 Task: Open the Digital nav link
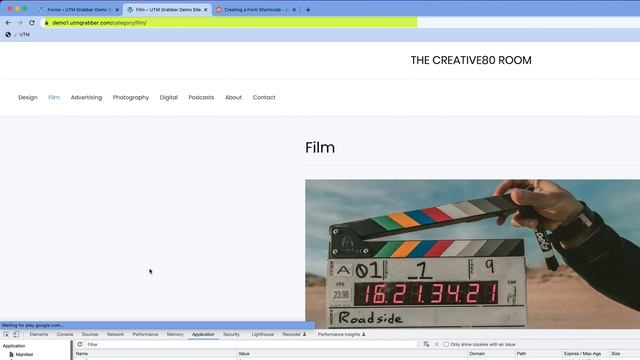pyautogui.click(x=169, y=98)
